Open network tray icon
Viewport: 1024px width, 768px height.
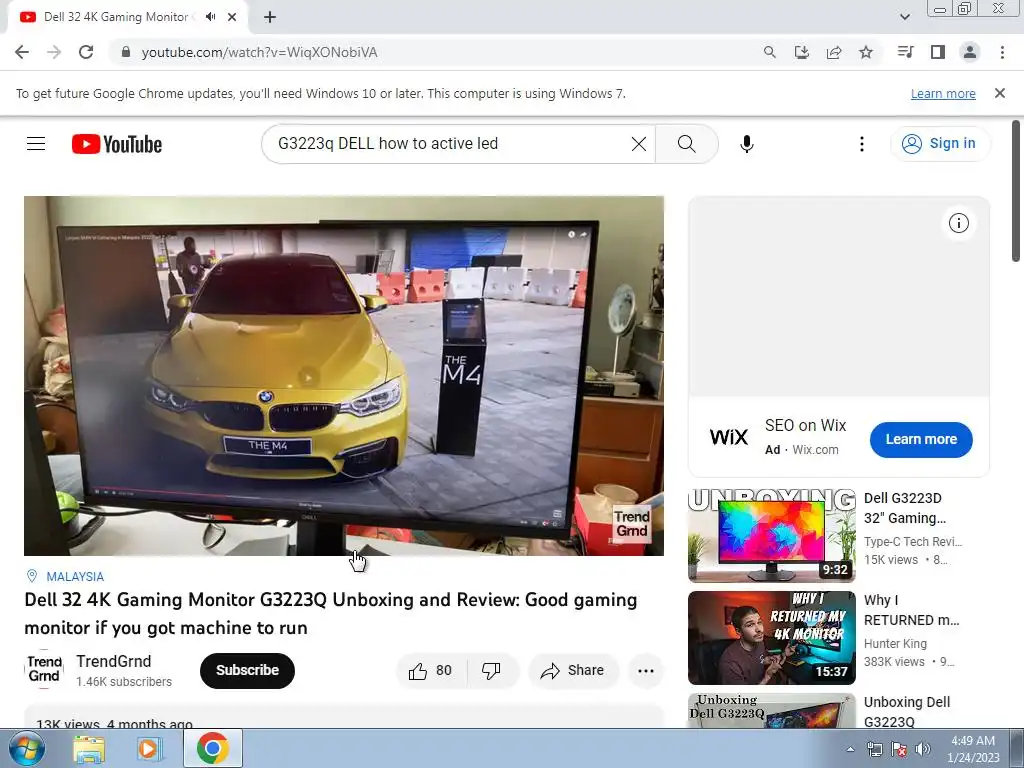tap(874, 749)
